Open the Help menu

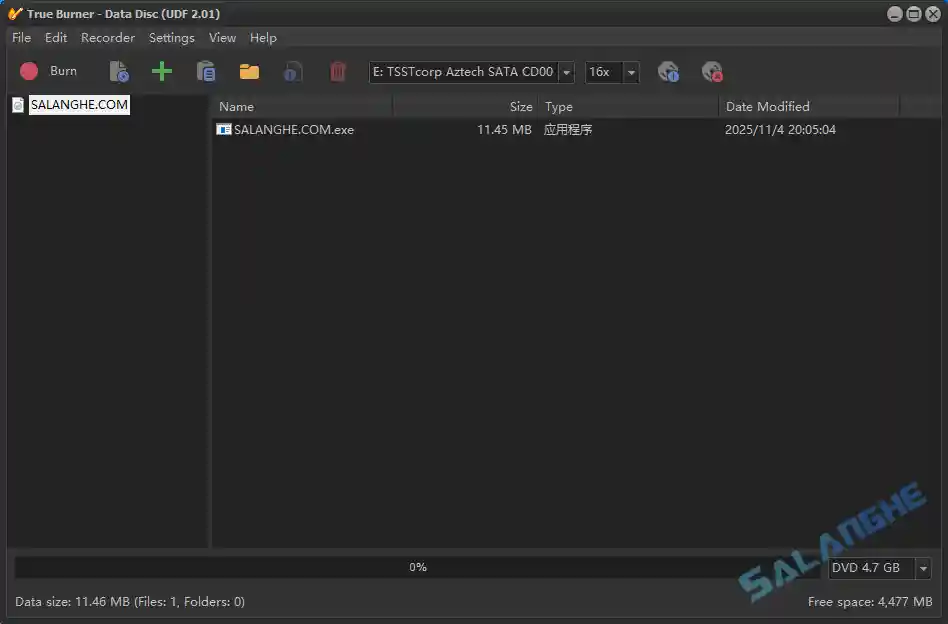tap(263, 37)
